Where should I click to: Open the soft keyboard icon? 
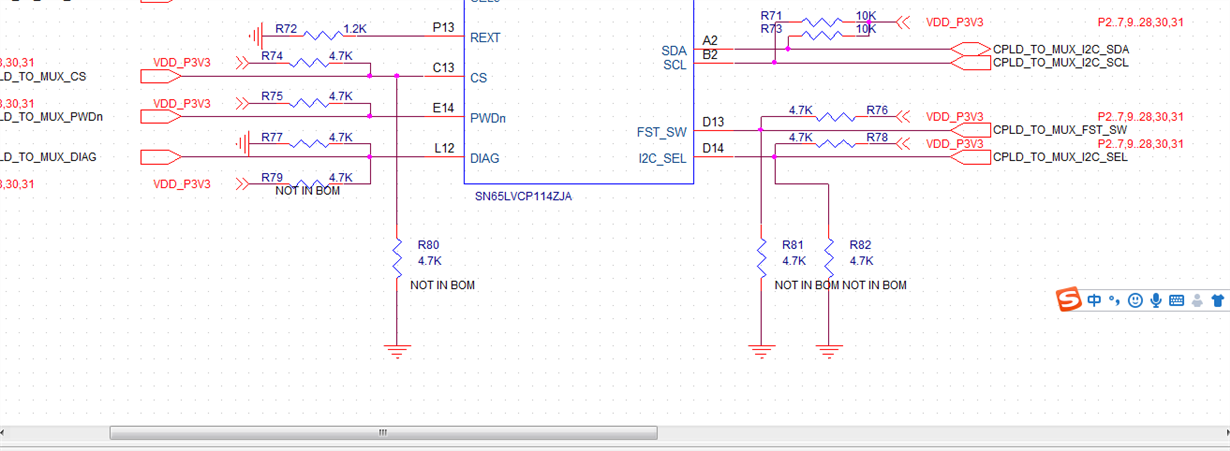click(1176, 300)
